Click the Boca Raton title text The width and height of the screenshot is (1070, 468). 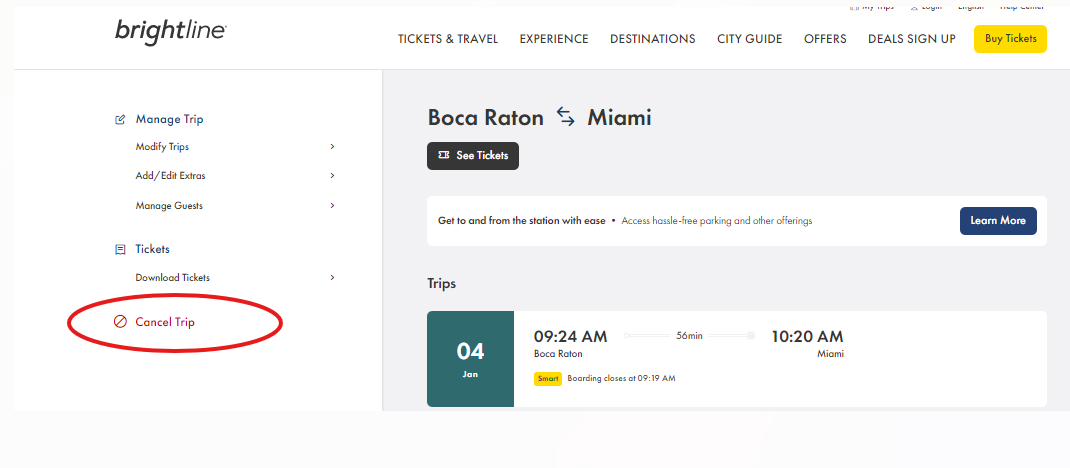[486, 117]
